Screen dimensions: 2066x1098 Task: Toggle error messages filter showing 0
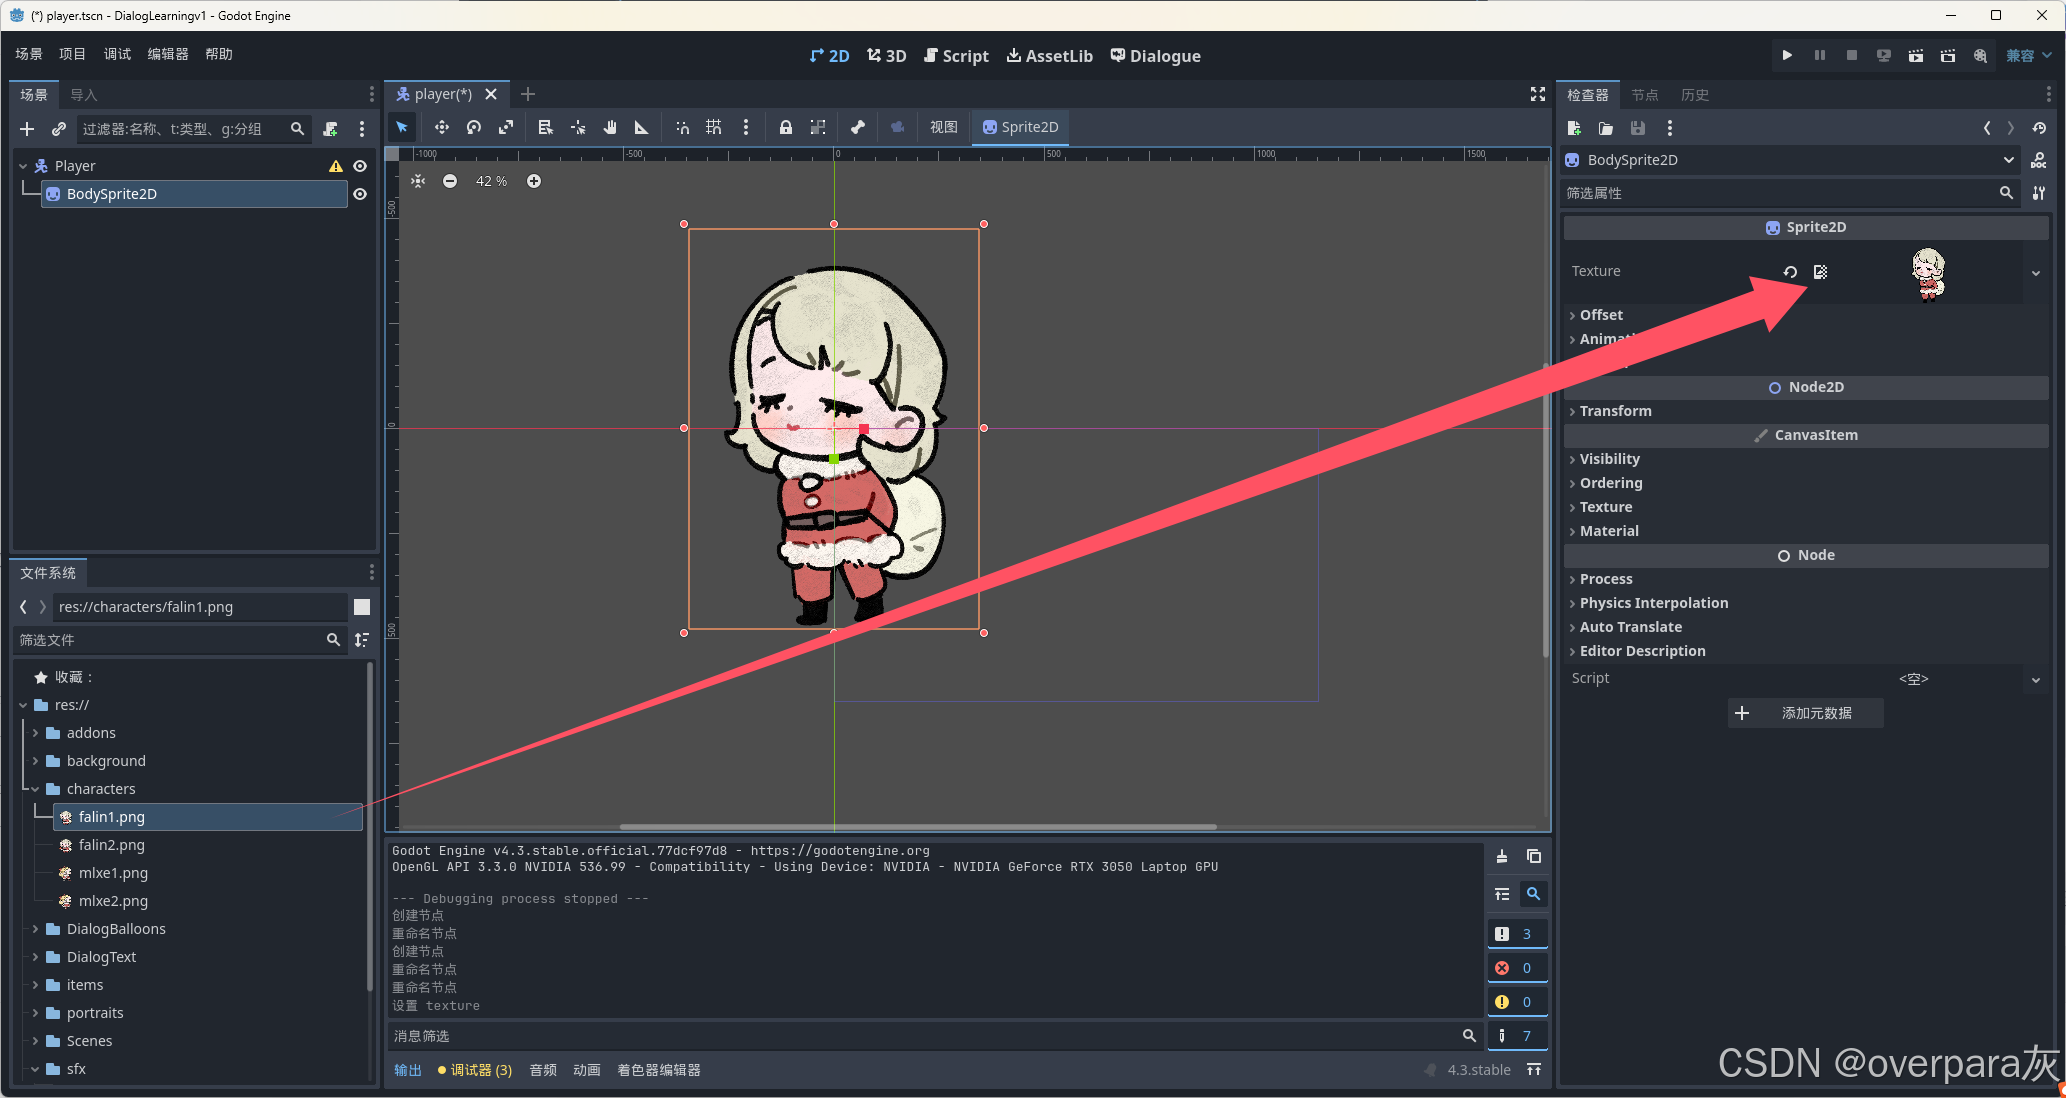pyautogui.click(x=1517, y=968)
